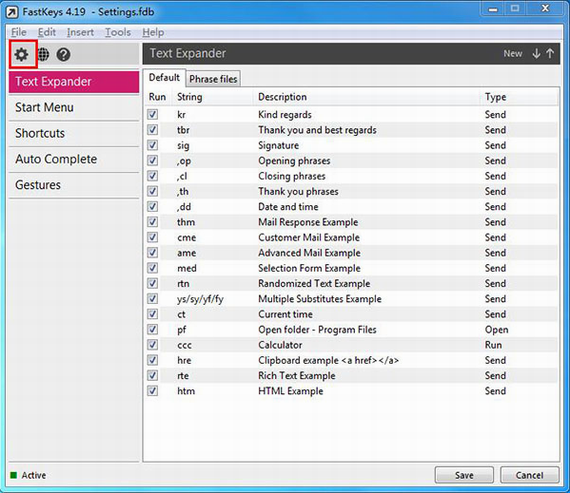Viewport: 570px width, 493px height.
Task: Move entry up with up arrow
Action: tap(550, 53)
